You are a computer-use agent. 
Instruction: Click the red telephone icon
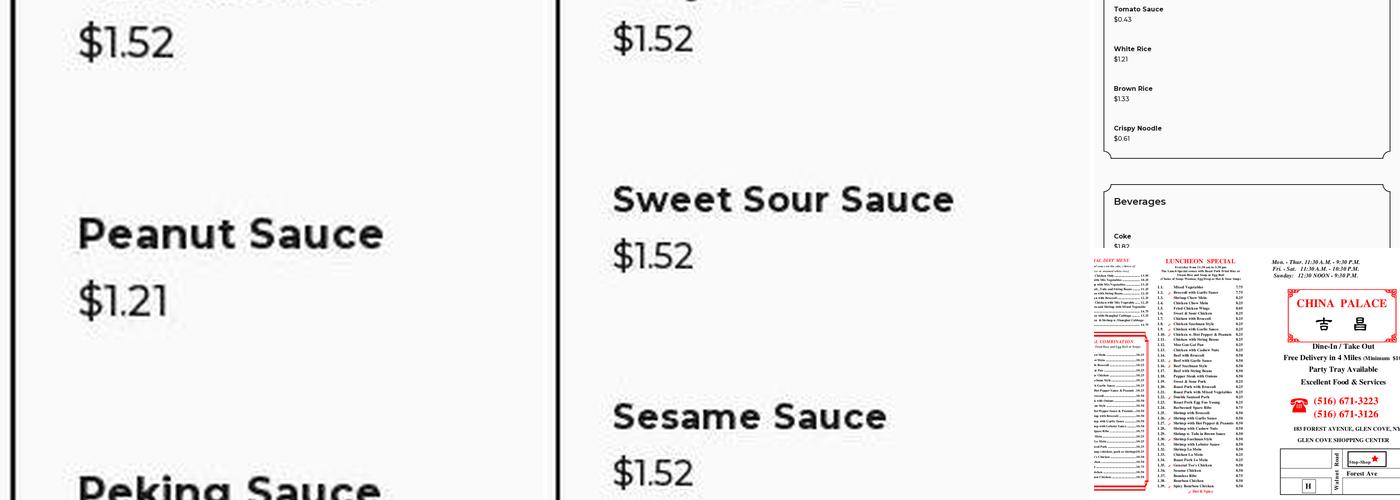(1299, 405)
